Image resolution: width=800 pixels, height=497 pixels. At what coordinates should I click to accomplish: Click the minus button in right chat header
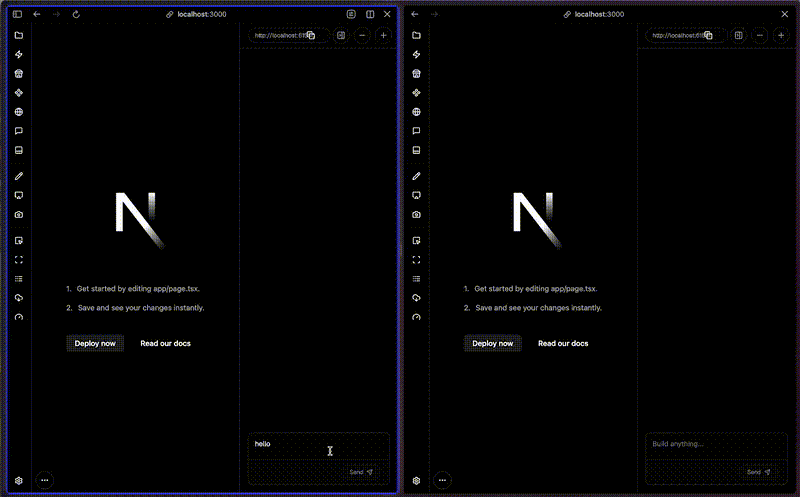click(760, 35)
